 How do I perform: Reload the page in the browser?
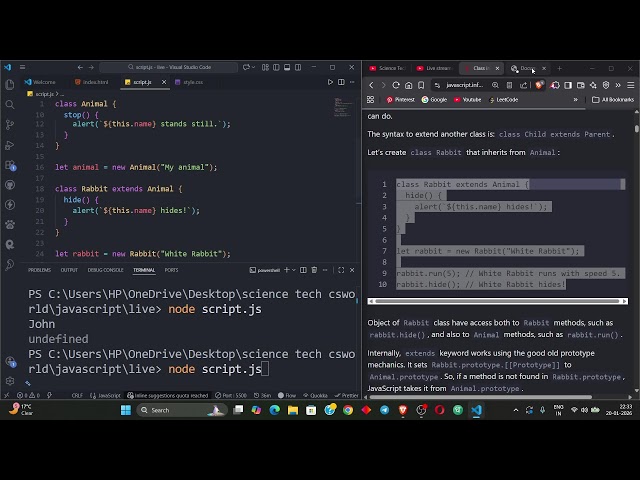click(396, 85)
